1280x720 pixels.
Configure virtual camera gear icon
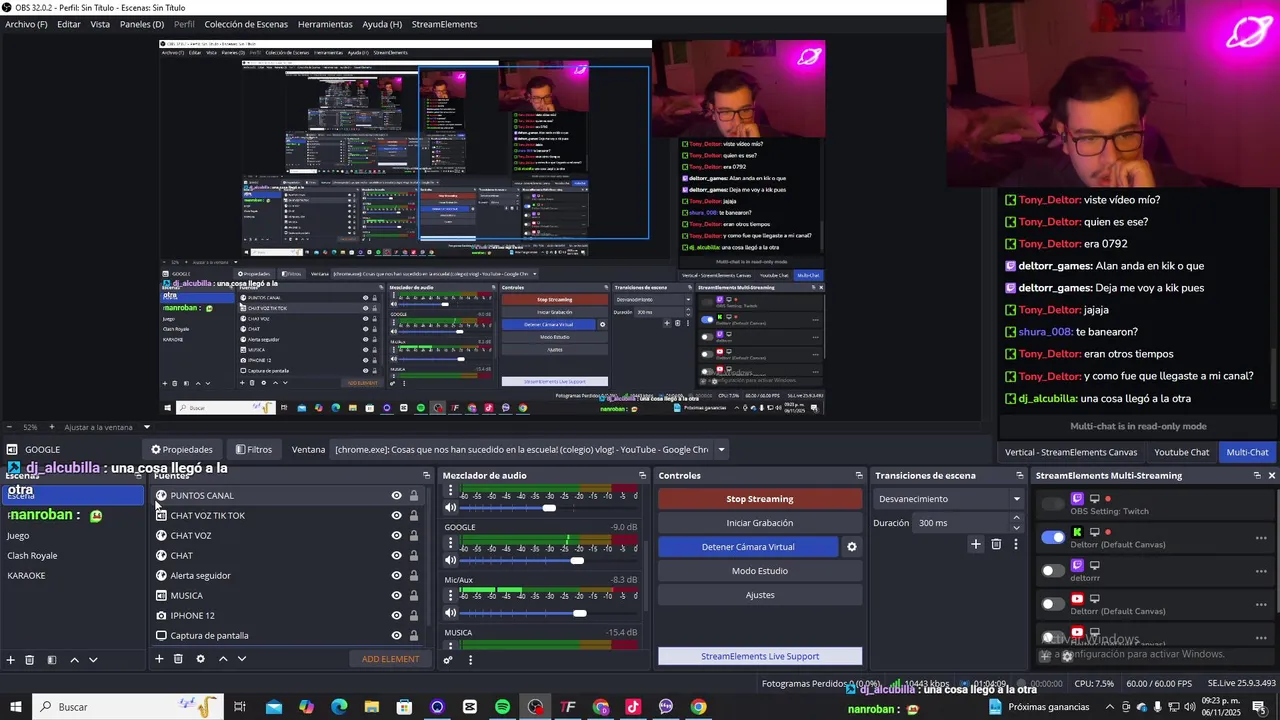tap(852, 547)
